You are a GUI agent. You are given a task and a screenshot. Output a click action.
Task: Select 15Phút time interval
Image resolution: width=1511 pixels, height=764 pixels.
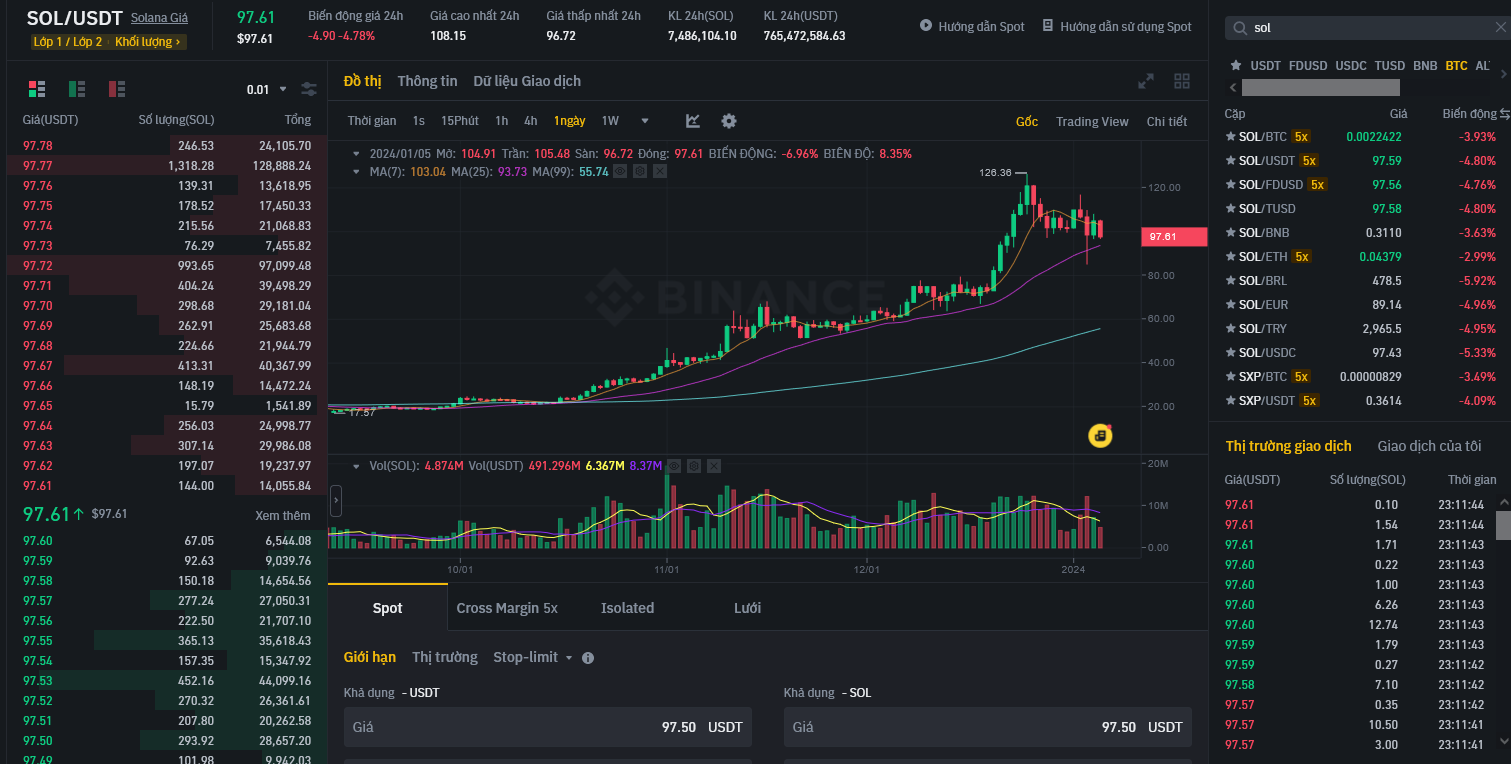[x=460, y=121]
